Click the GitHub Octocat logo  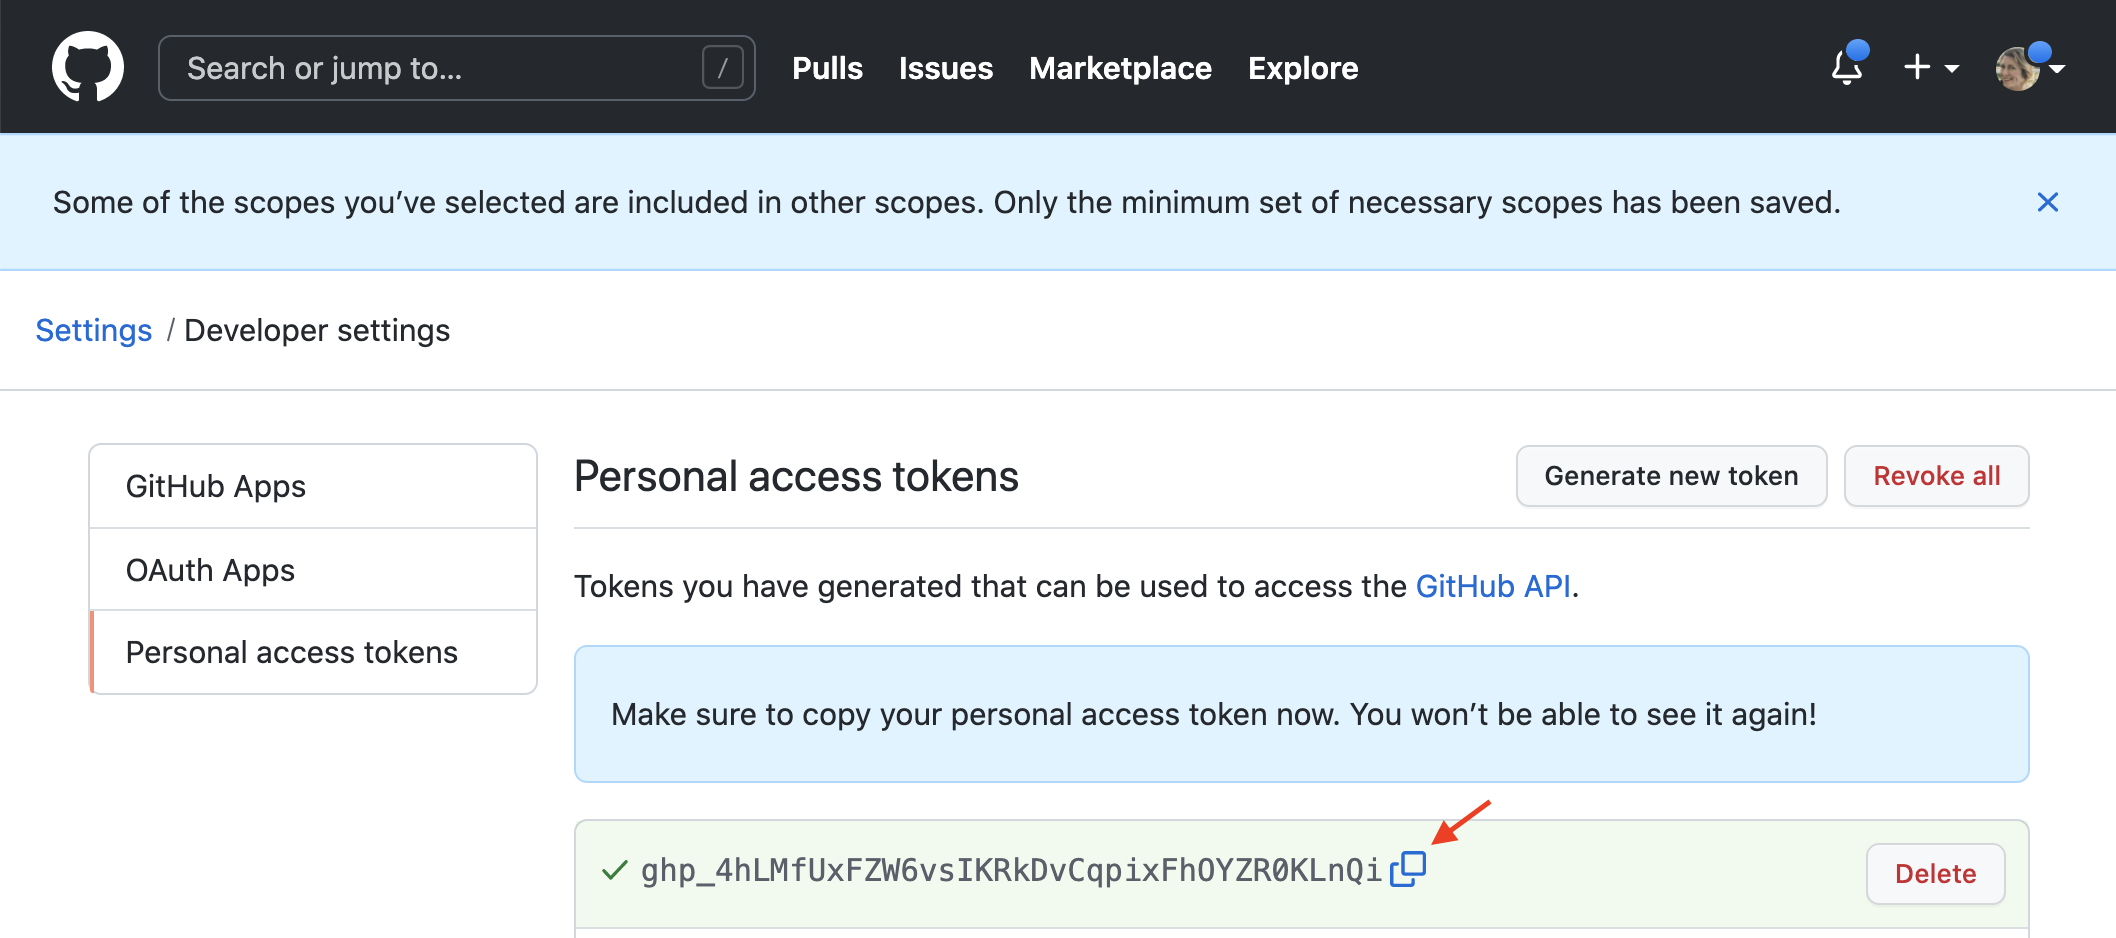tap(88, 67)
